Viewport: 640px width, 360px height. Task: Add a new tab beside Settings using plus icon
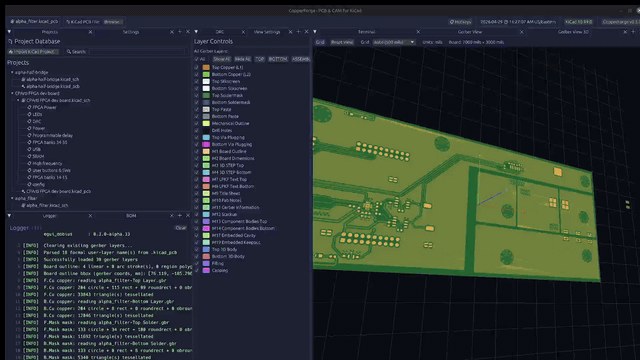[x=180, y=32]
